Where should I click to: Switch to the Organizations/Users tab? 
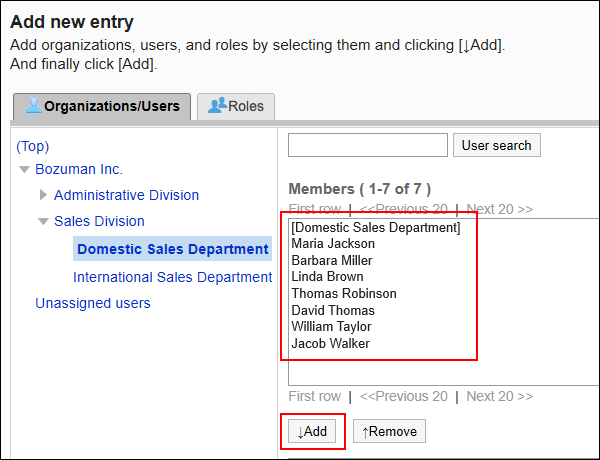tap(102, 106)
